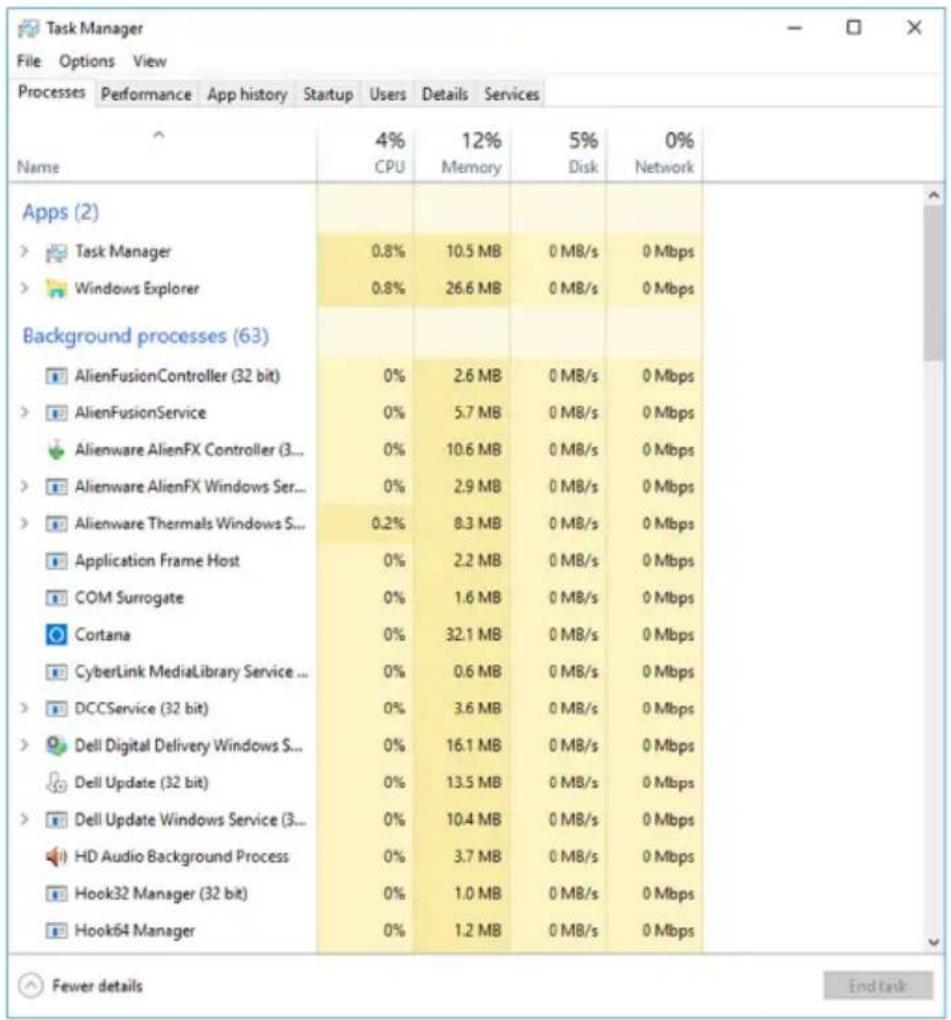
Task: Click the blue Cortana circle icon
Action: [56, 635]
